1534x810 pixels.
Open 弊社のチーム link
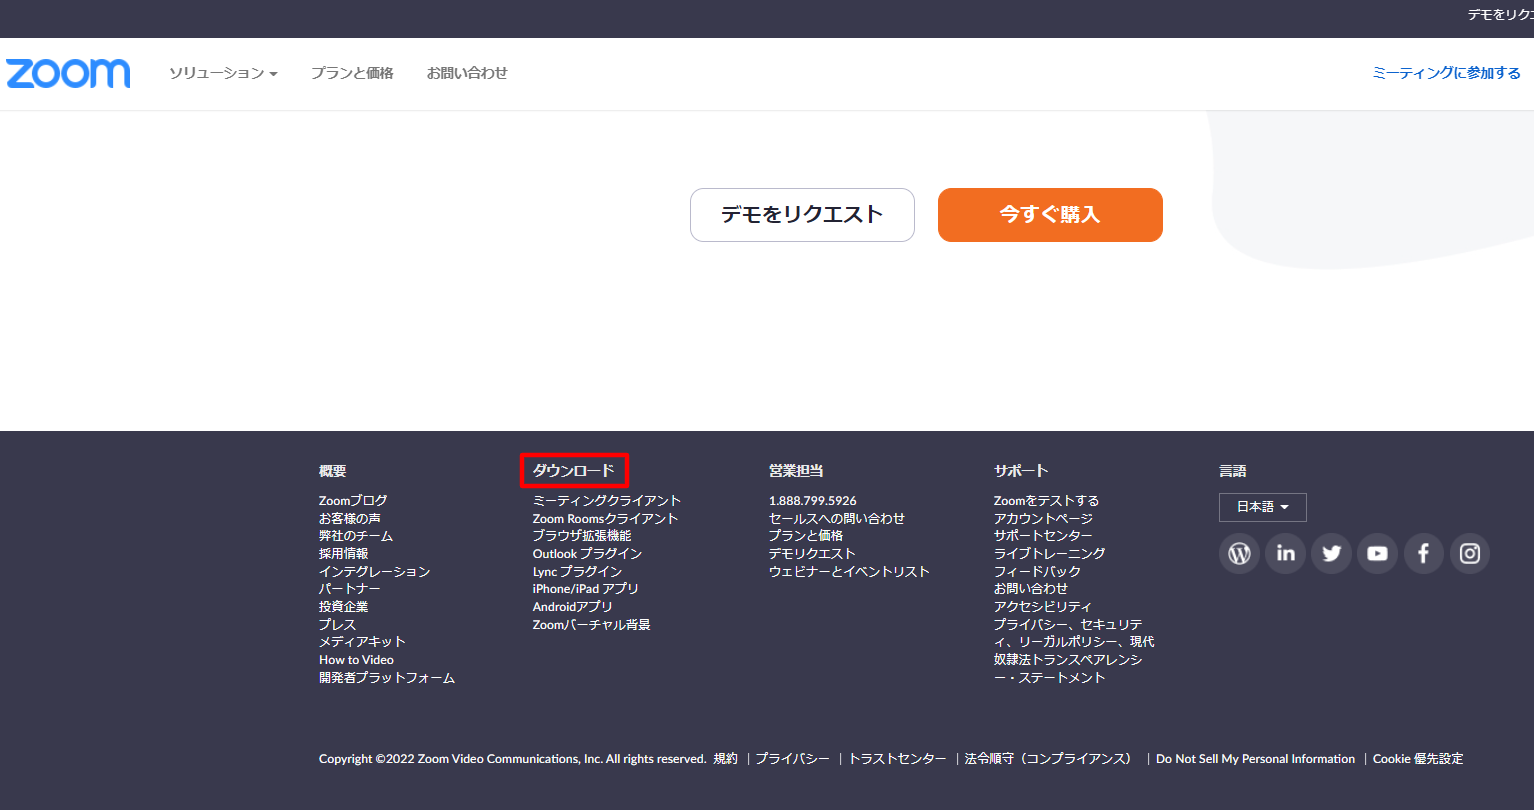tap(356, 536)
